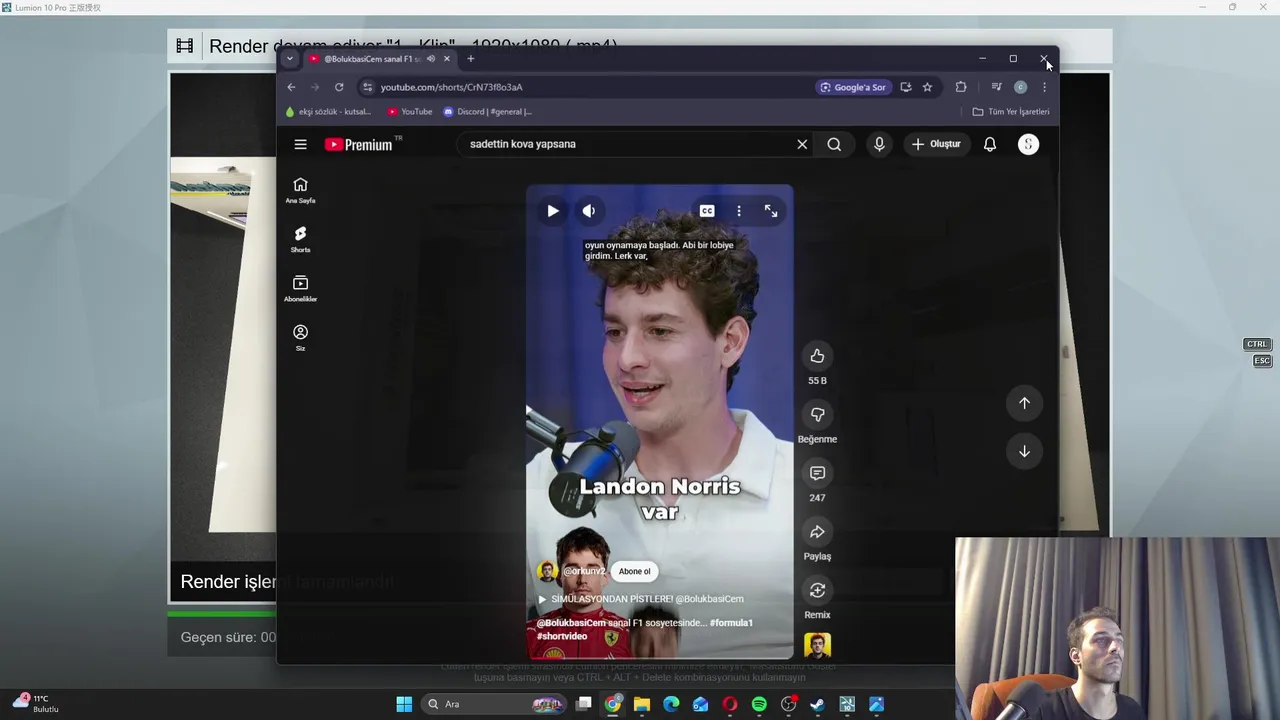The width and height of the screenshot is (1280, 720).
Task: Go to the previous short arrow
Action: [x=1024, y=403]
